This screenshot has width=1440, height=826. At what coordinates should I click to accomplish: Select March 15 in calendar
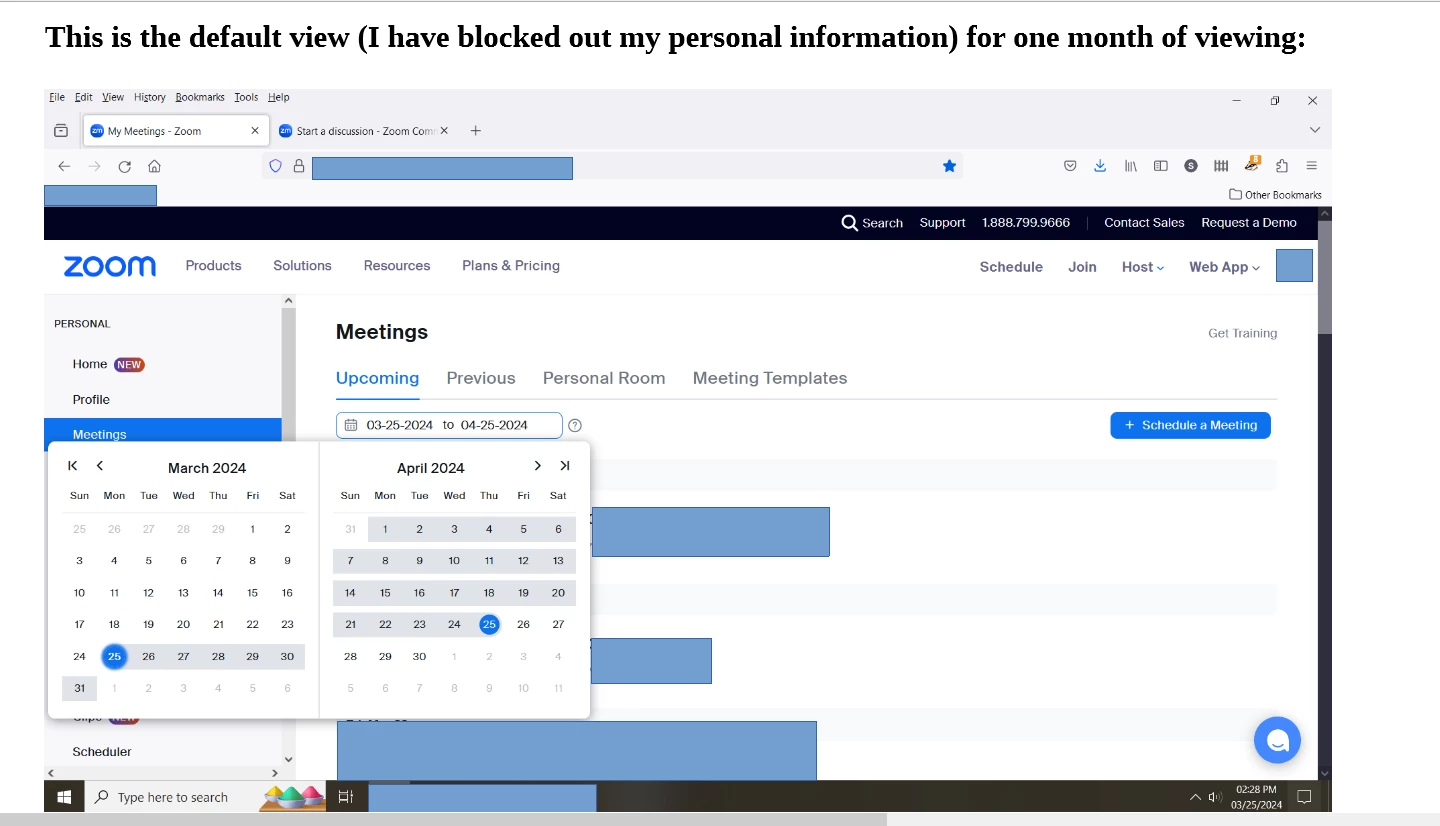tap(252, 592)
